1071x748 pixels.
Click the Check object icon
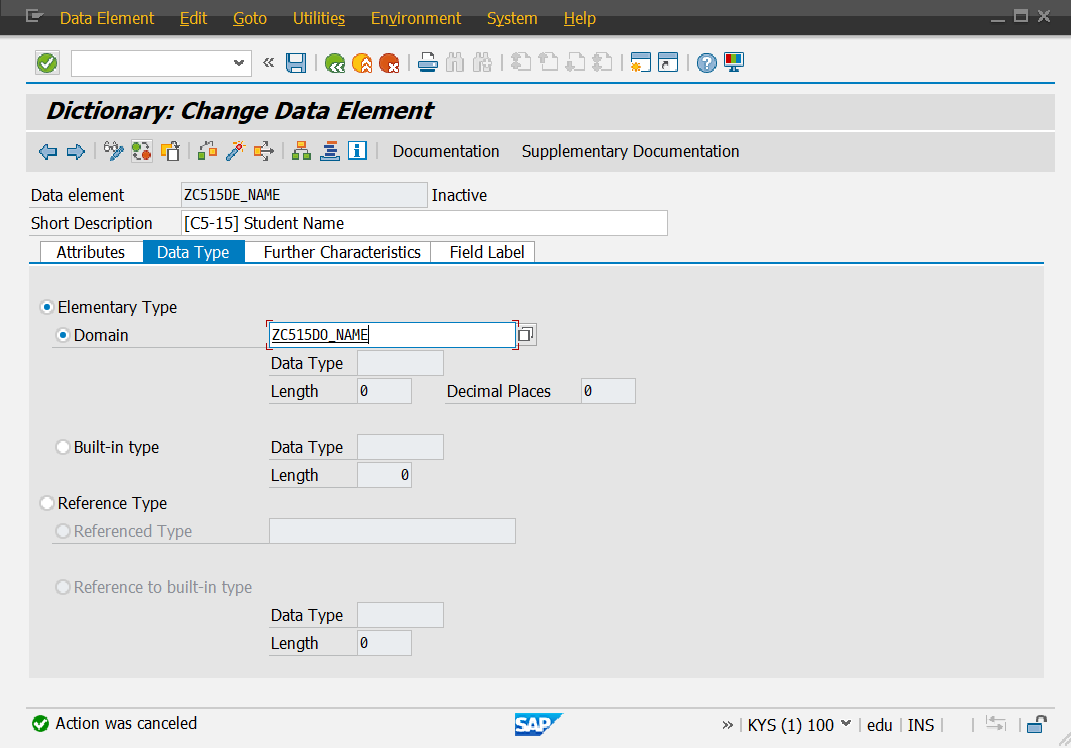(207, 152)
